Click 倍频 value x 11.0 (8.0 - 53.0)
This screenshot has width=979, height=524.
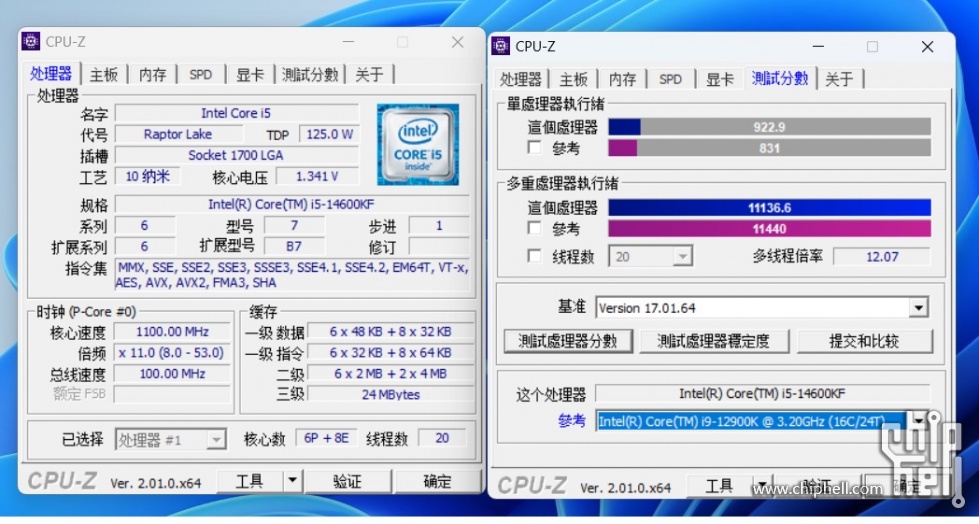pos(172,353)
